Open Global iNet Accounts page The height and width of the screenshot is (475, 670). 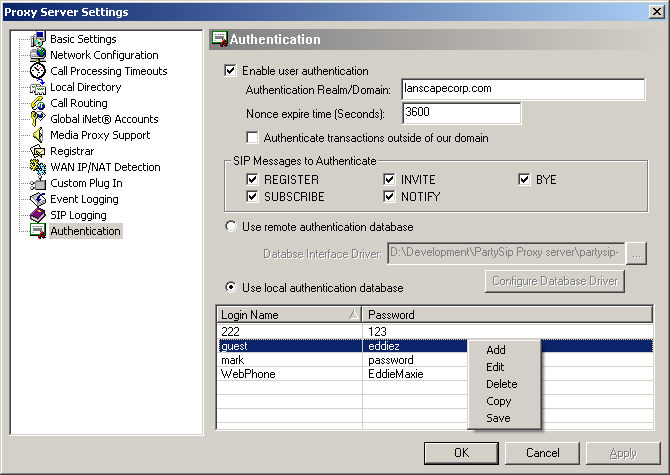tap(104, 119)
